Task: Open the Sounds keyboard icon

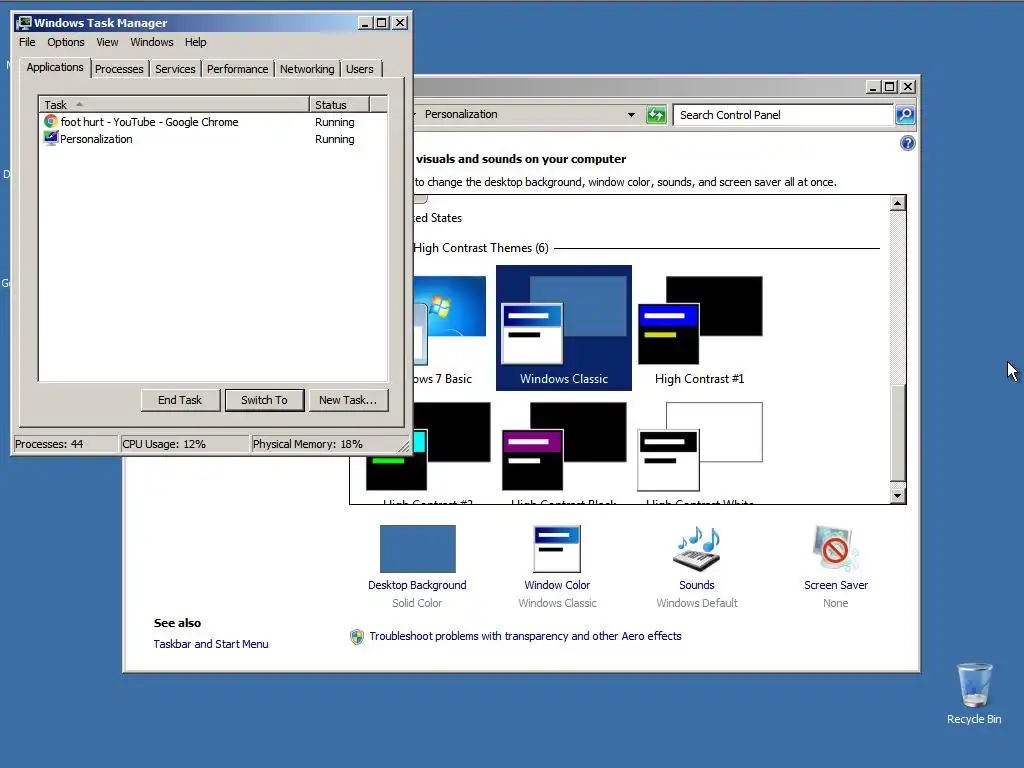Action: click(697, 549)
